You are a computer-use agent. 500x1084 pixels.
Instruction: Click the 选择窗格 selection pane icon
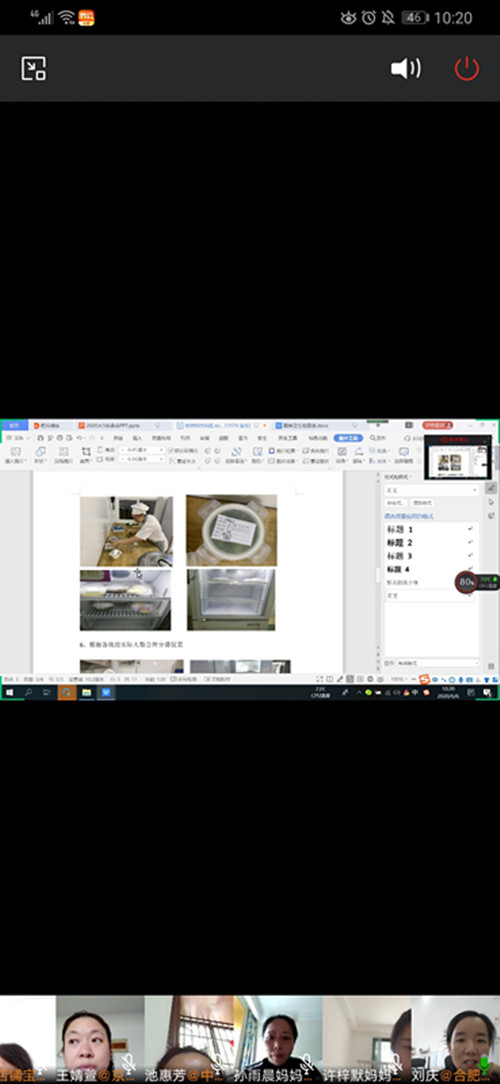404,455
